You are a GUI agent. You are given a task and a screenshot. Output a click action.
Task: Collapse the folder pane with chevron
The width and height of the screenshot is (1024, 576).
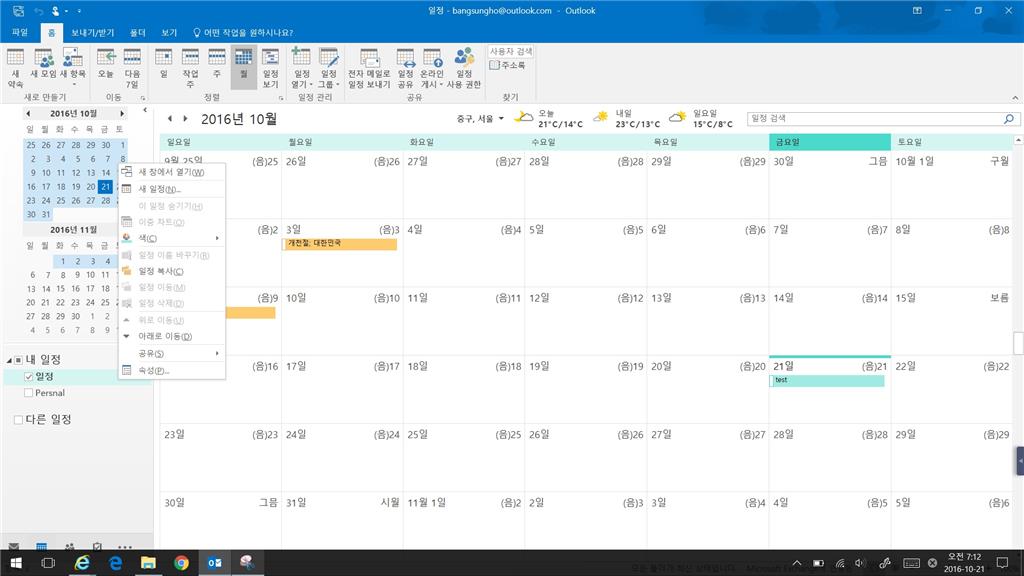point(145,110)
